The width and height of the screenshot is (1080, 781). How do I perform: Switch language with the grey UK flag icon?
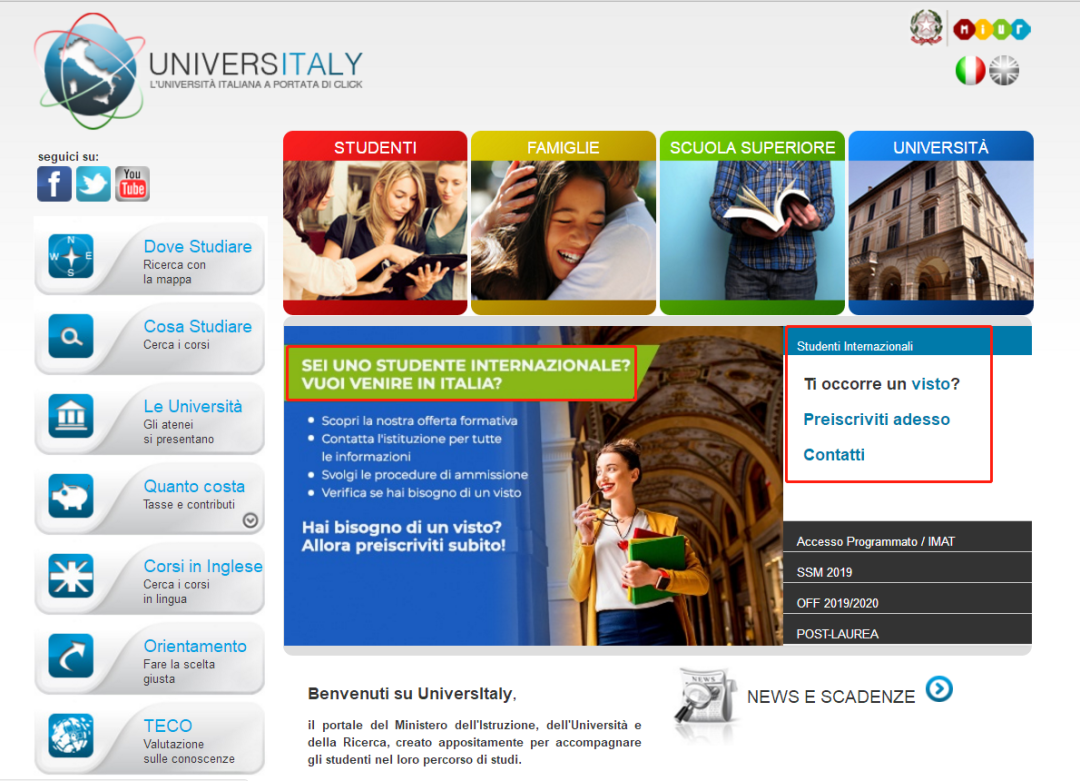pos(1004,70)
